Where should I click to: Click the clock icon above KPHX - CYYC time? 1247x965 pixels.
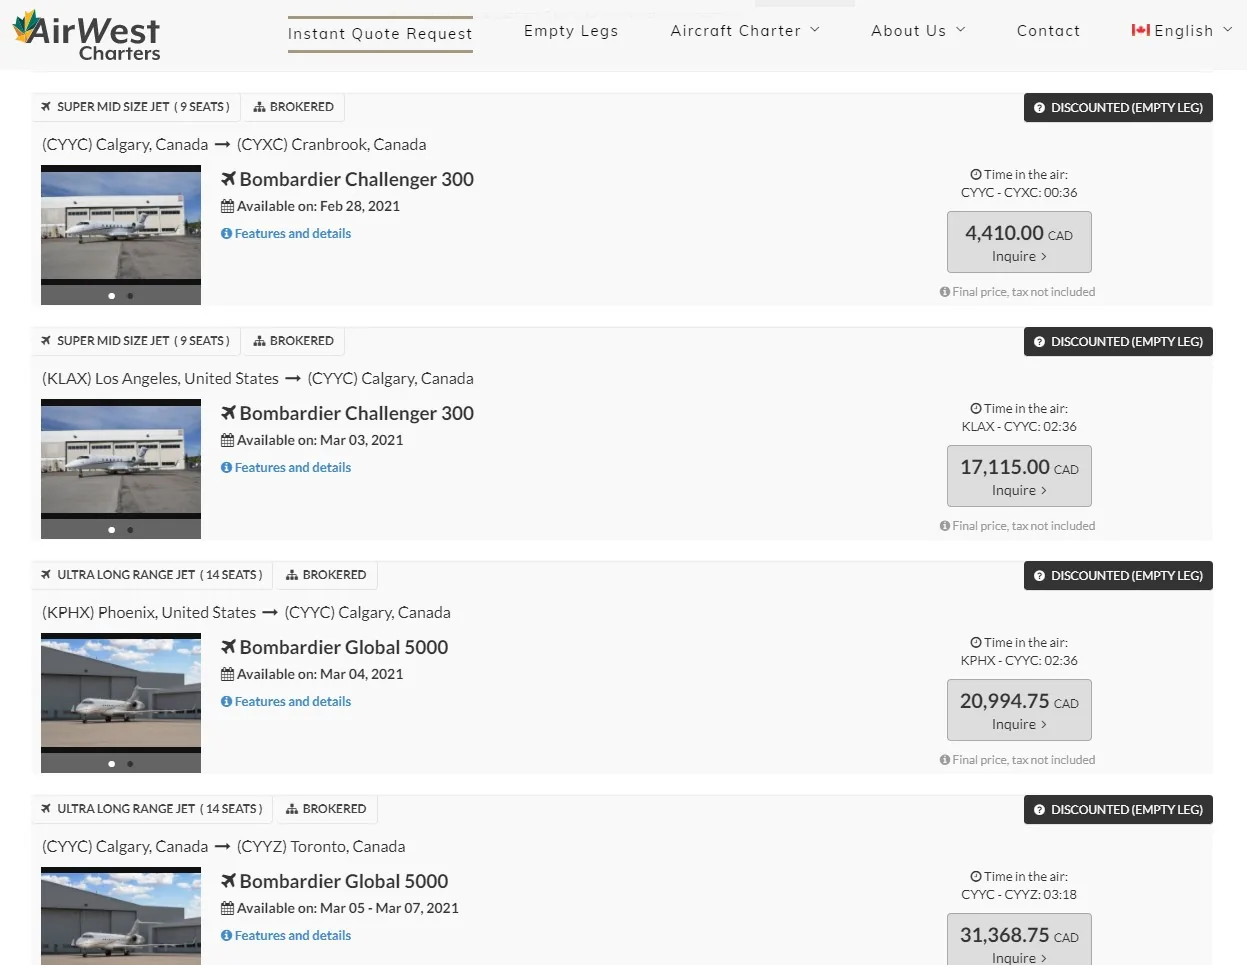click(x=975, y=643)
